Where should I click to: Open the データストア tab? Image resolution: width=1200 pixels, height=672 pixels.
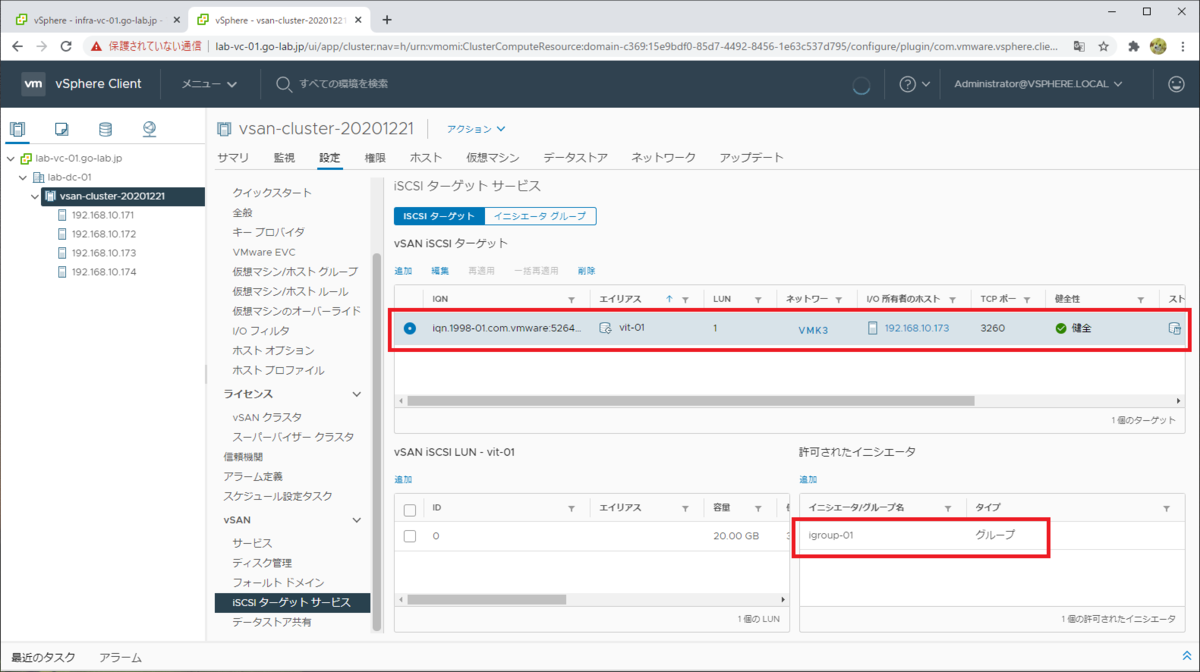click(575, 158)
